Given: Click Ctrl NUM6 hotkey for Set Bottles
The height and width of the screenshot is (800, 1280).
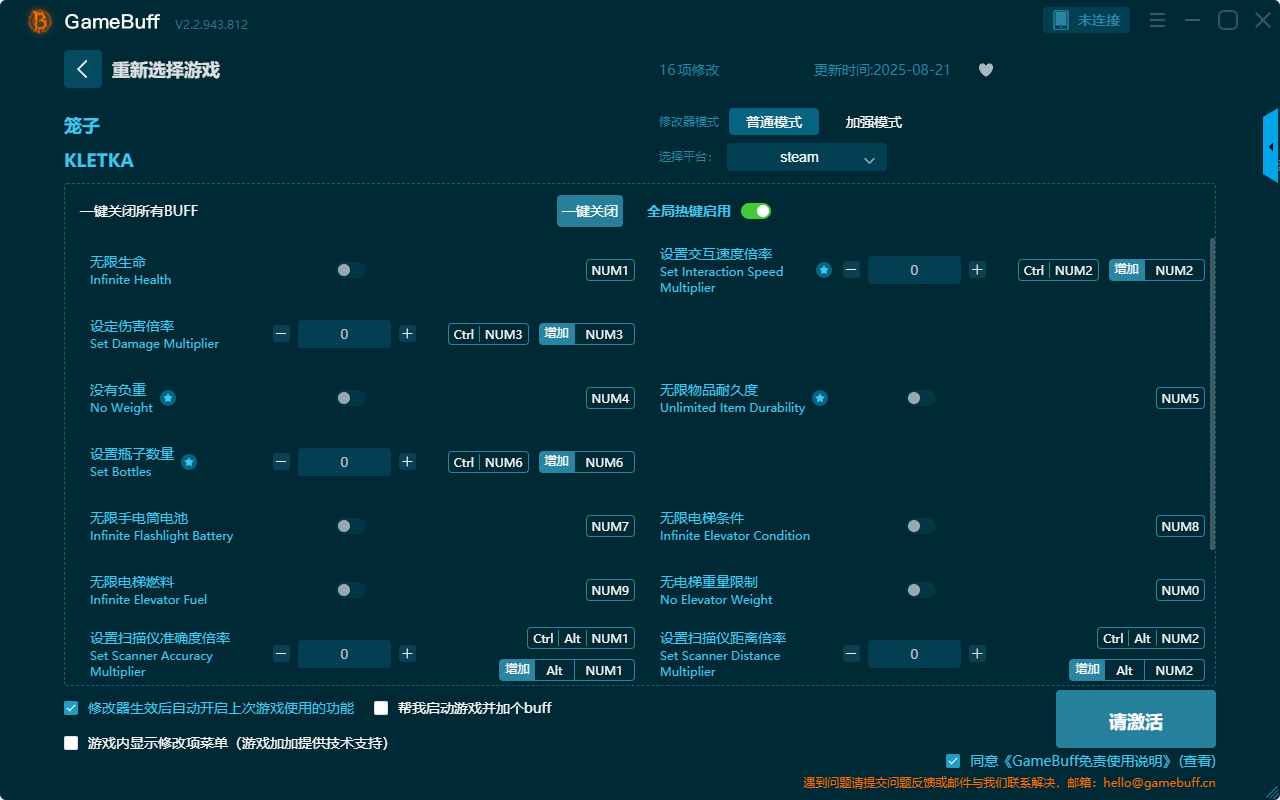Looking at the screenshot, I should [x=488, y=462].
